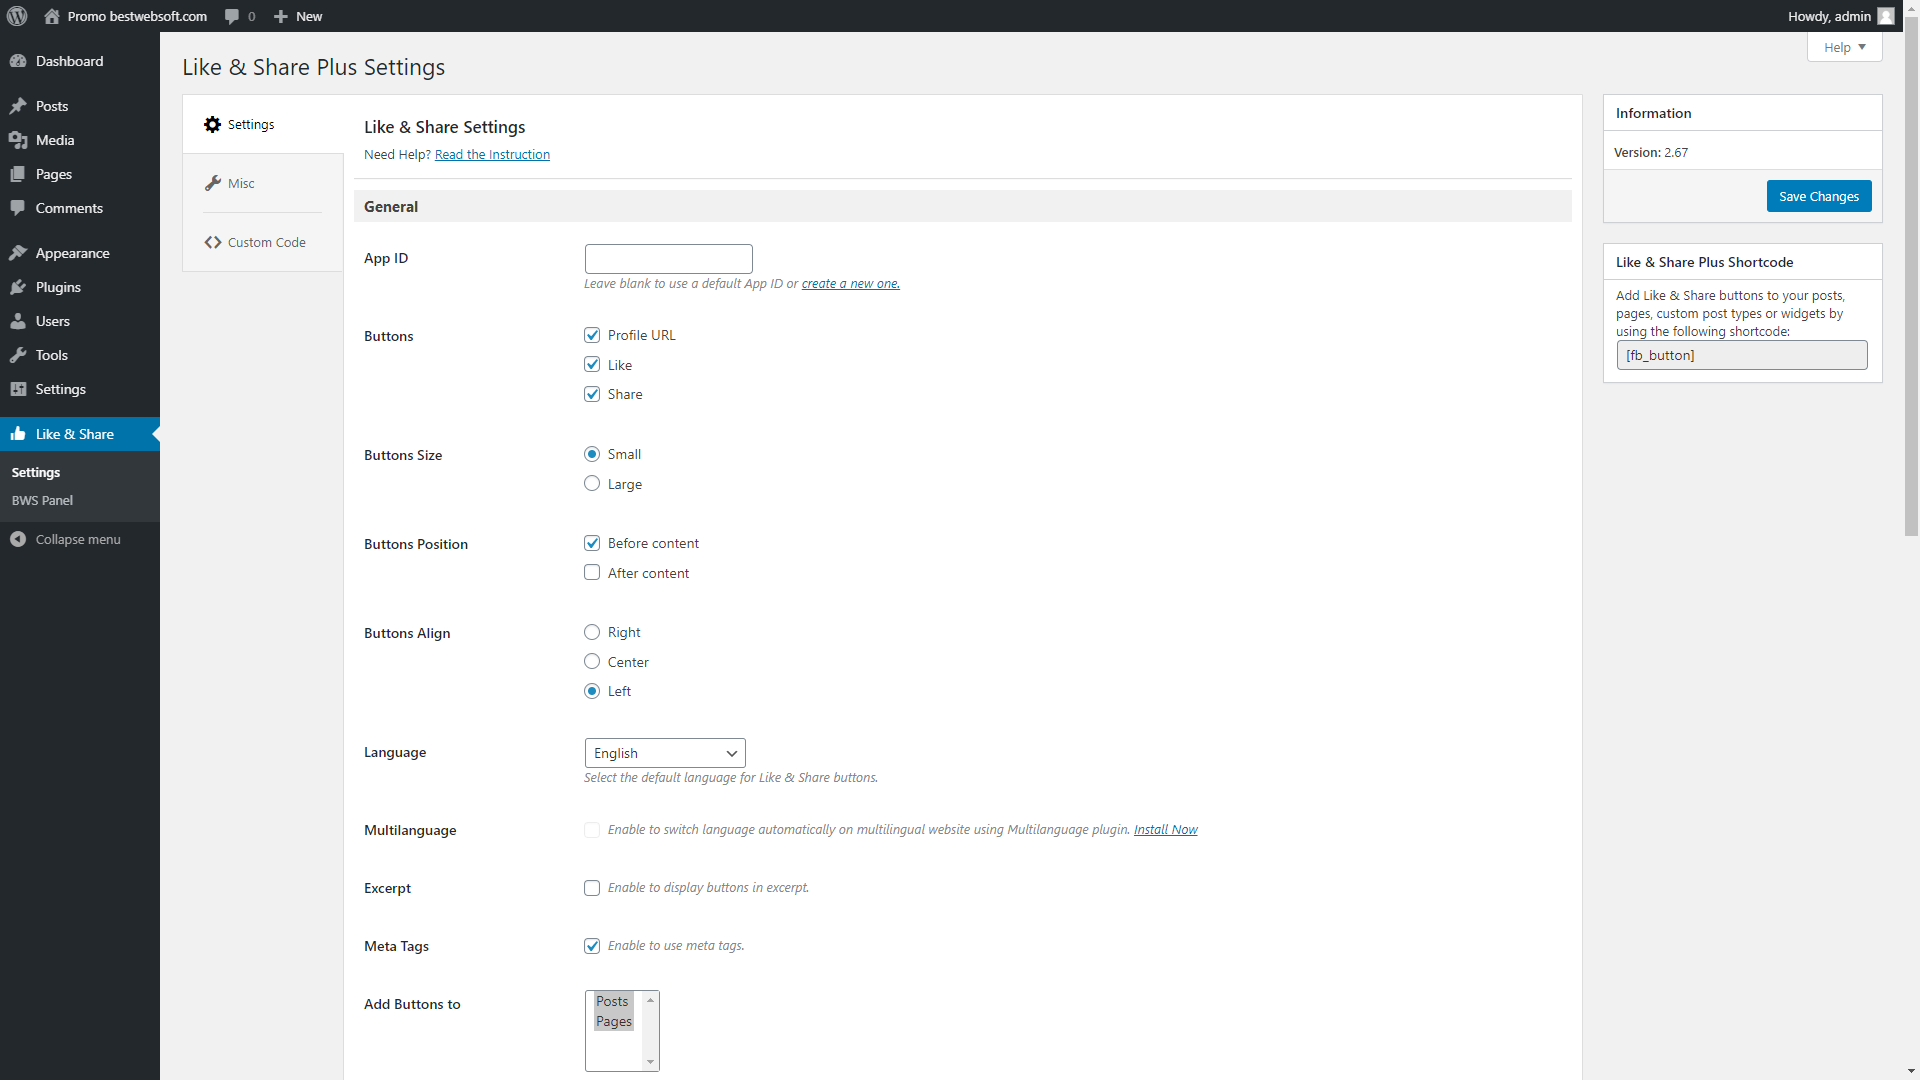Click the WordPress logo icon
The height and width of the screenshot is (1080, 1920).
click(x=17, y=16)
